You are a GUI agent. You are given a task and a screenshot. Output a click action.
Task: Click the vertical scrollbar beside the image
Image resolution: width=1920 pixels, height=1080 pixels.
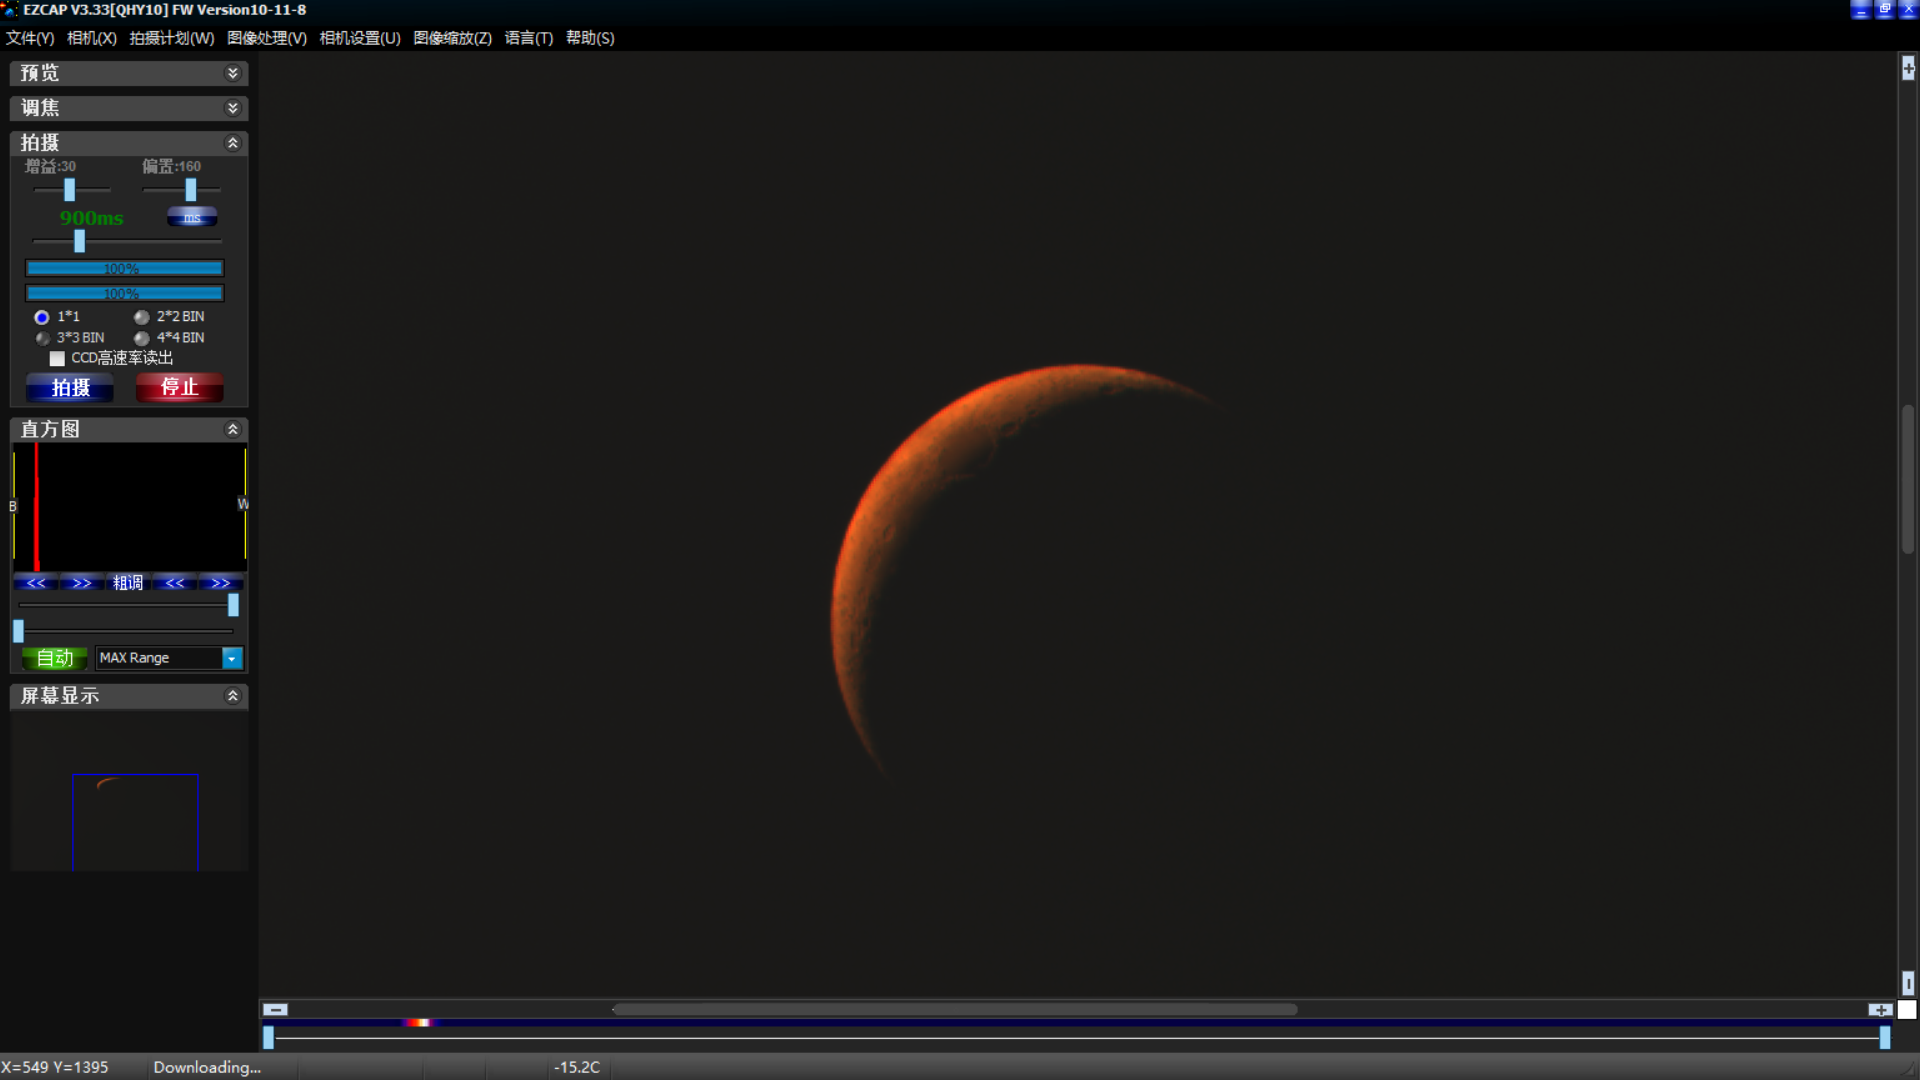(x=1908, y=479)
